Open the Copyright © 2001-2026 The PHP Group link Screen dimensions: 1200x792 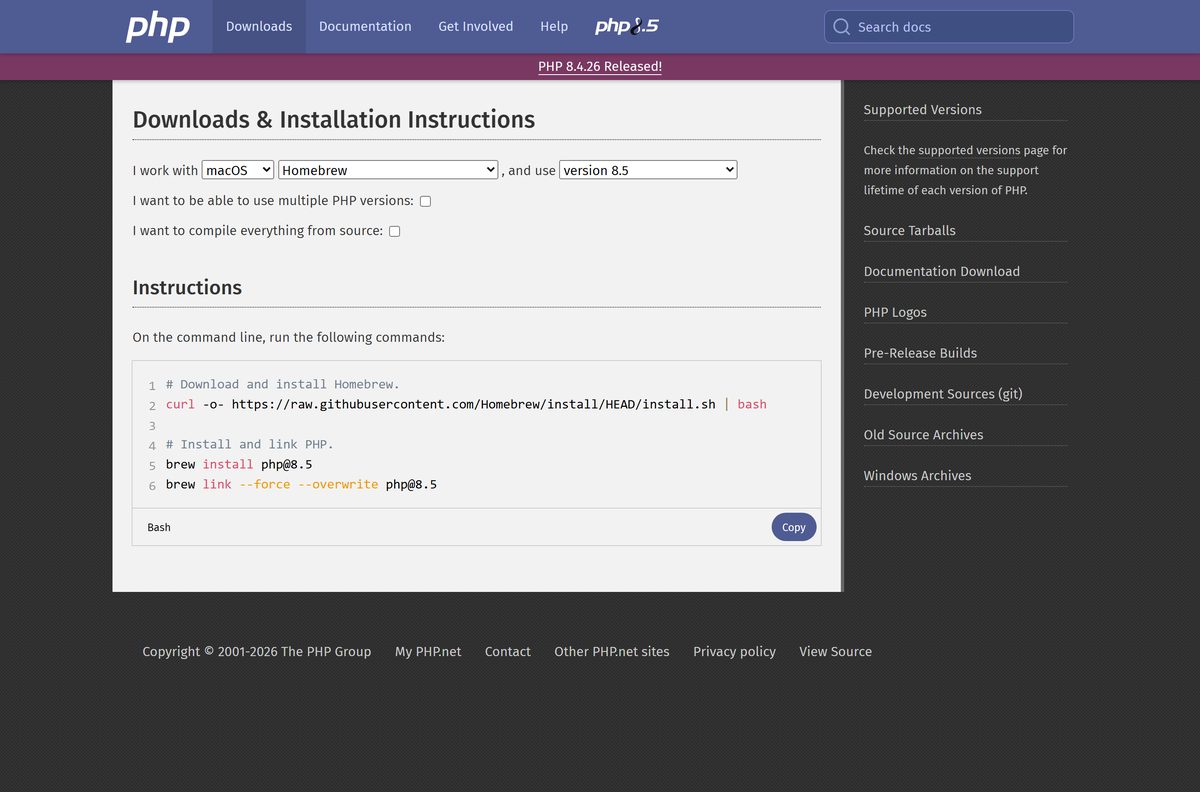257,652
